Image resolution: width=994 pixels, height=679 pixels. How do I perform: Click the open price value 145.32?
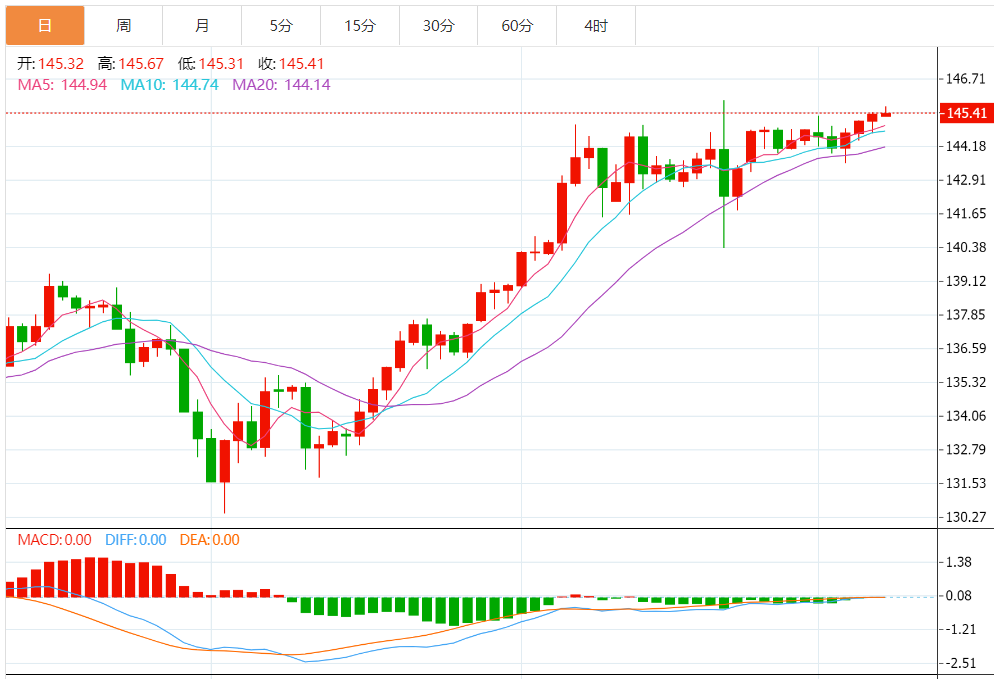[x=61, y=63]
